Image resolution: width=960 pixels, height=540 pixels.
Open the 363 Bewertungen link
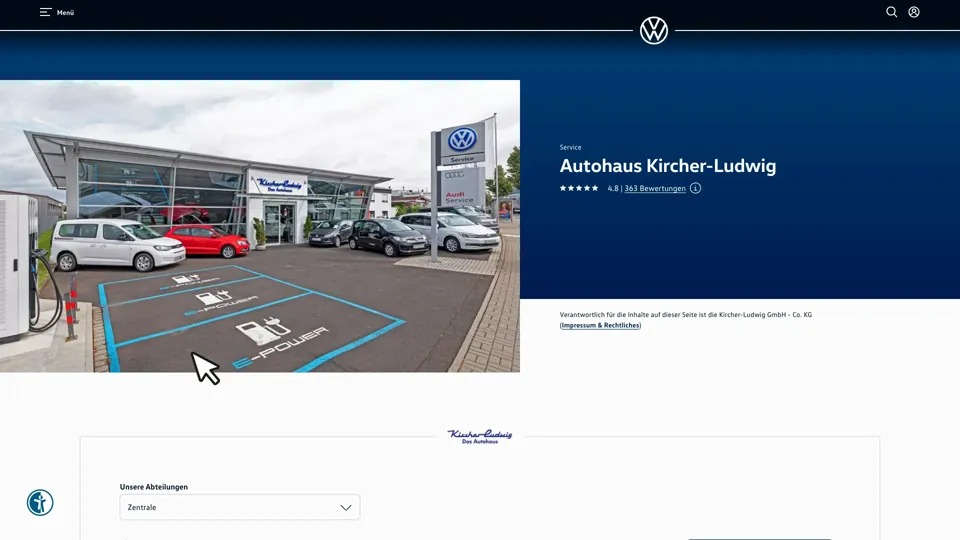click(655, 189)
